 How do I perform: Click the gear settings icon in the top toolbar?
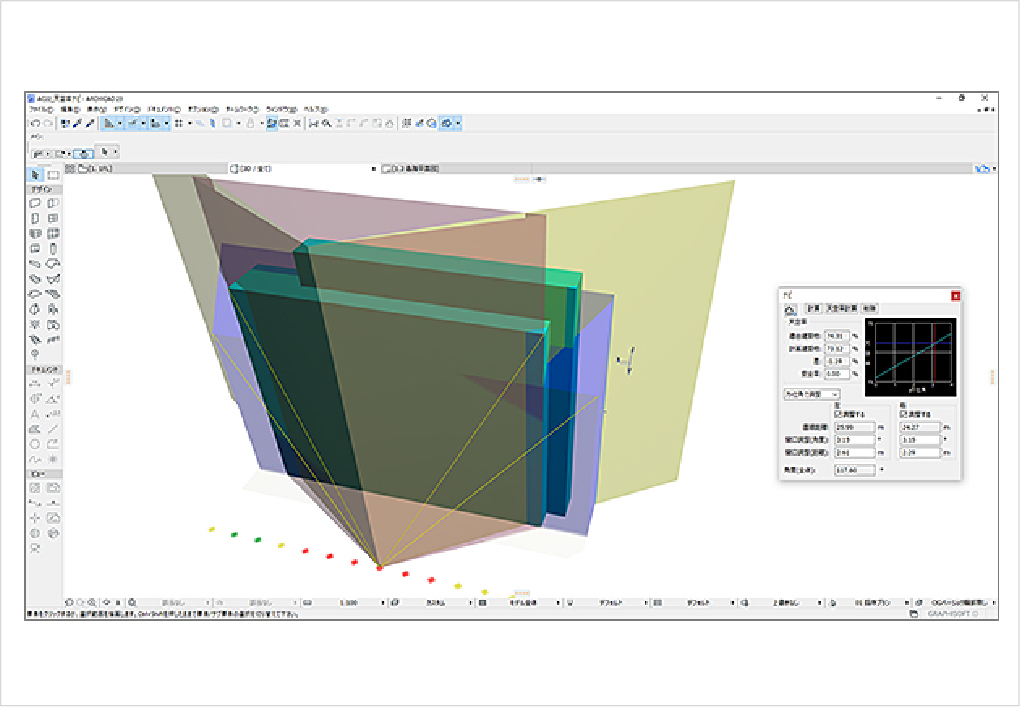[x=449, y=123]
